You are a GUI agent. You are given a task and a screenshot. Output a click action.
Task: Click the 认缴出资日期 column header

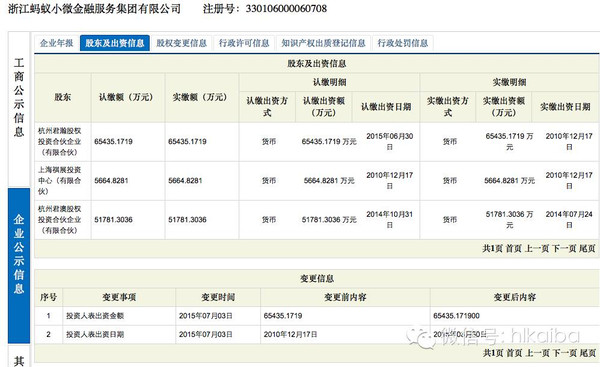click(x=386, y=107)
